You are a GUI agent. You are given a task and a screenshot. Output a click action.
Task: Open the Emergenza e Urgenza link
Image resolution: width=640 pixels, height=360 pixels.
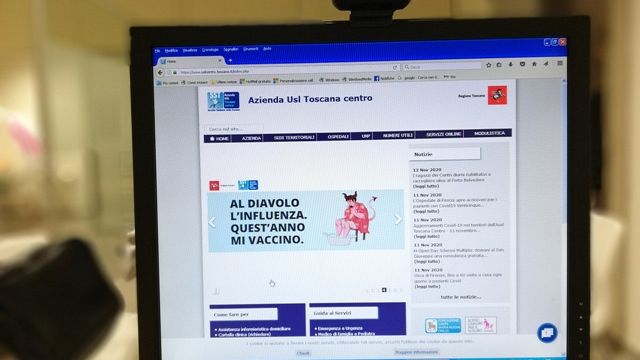pos(340,328)
